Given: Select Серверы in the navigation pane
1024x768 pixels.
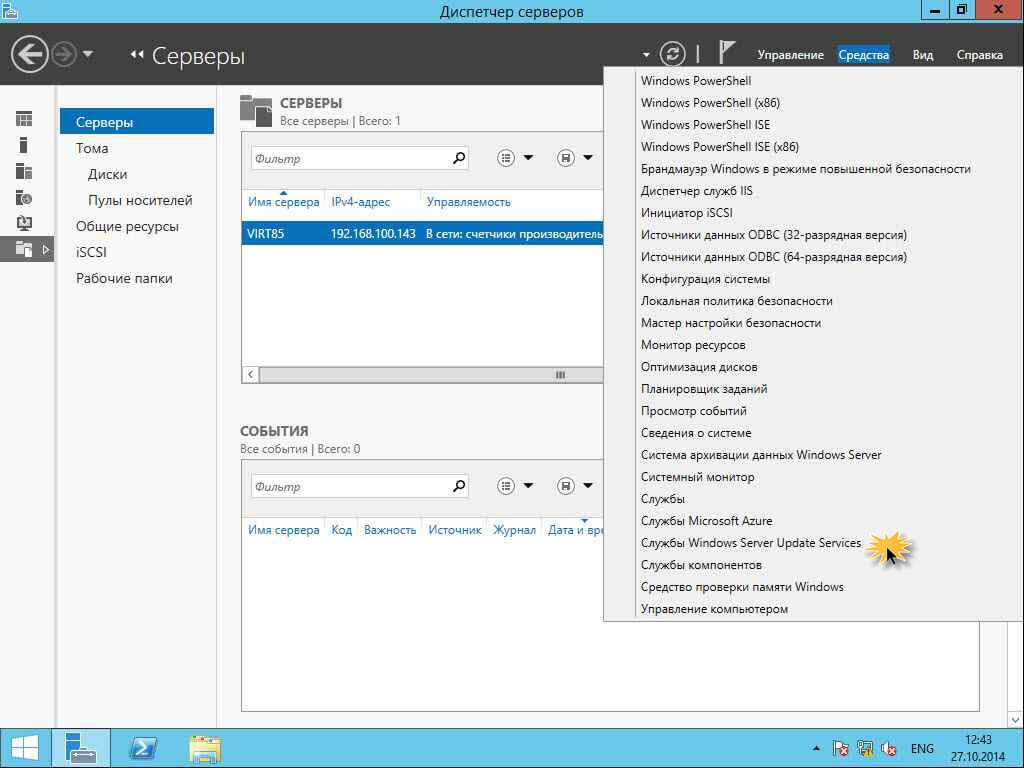Looking at the screenshot, I should point(136,121).
